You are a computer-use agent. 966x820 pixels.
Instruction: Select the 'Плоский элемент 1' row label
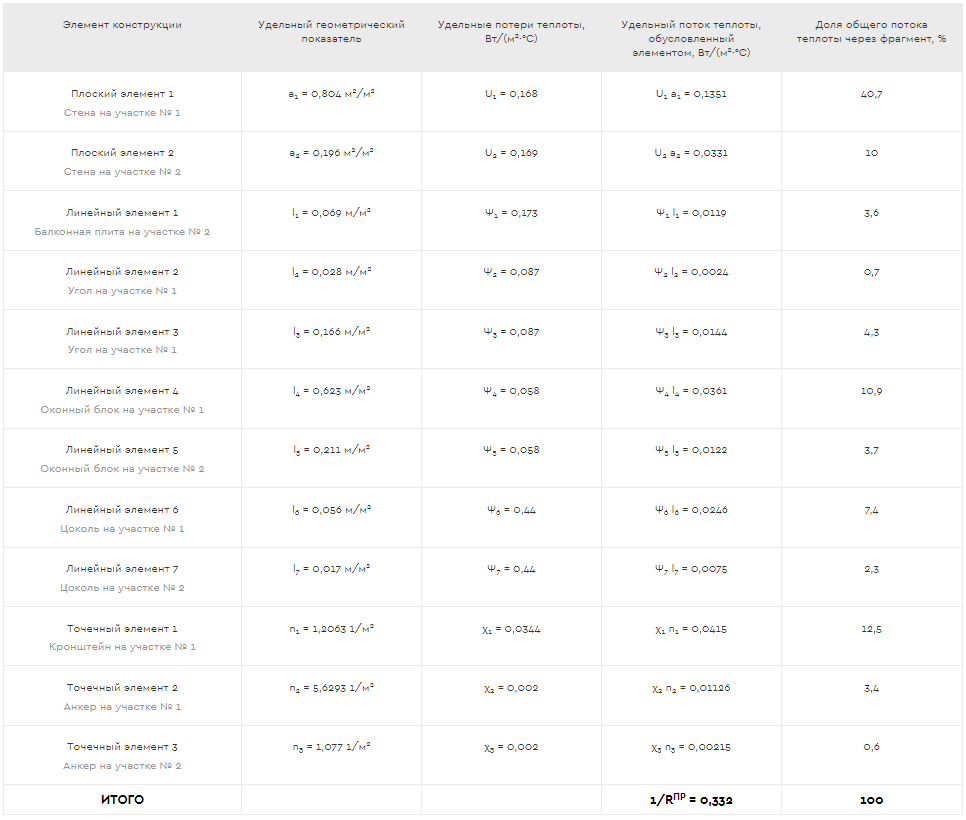pyautogui.click(x=122, y=94)
